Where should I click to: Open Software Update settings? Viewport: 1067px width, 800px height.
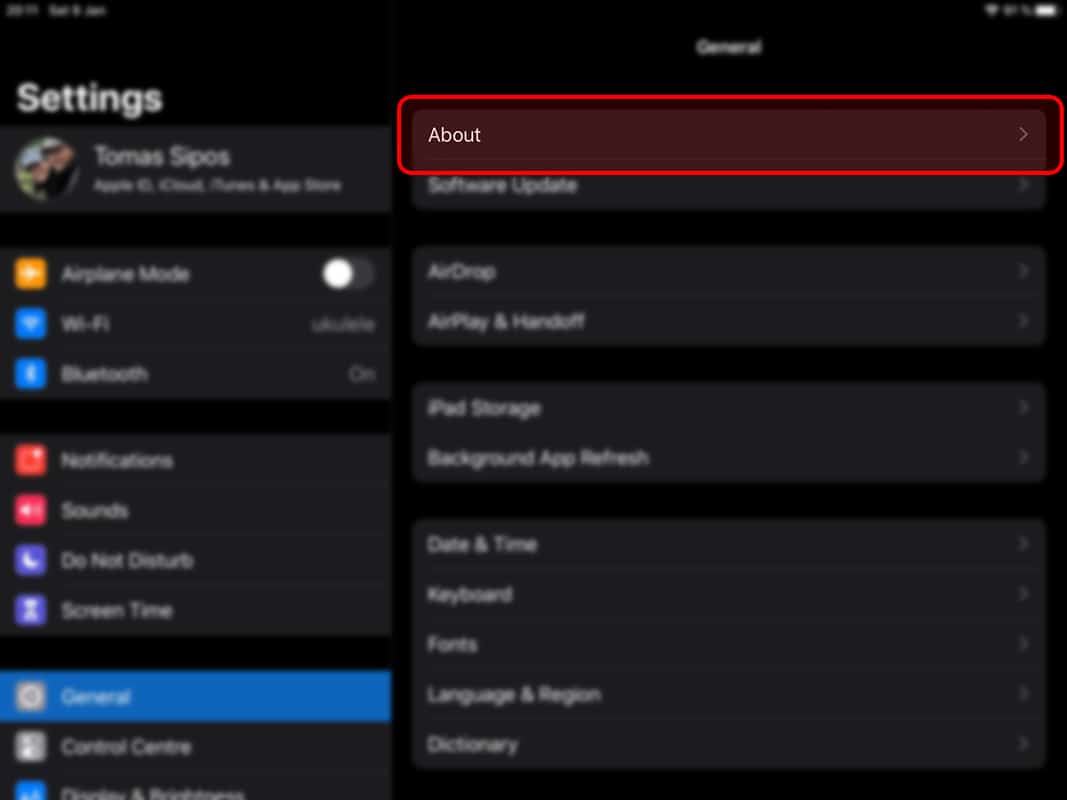[x=729, y=185]
